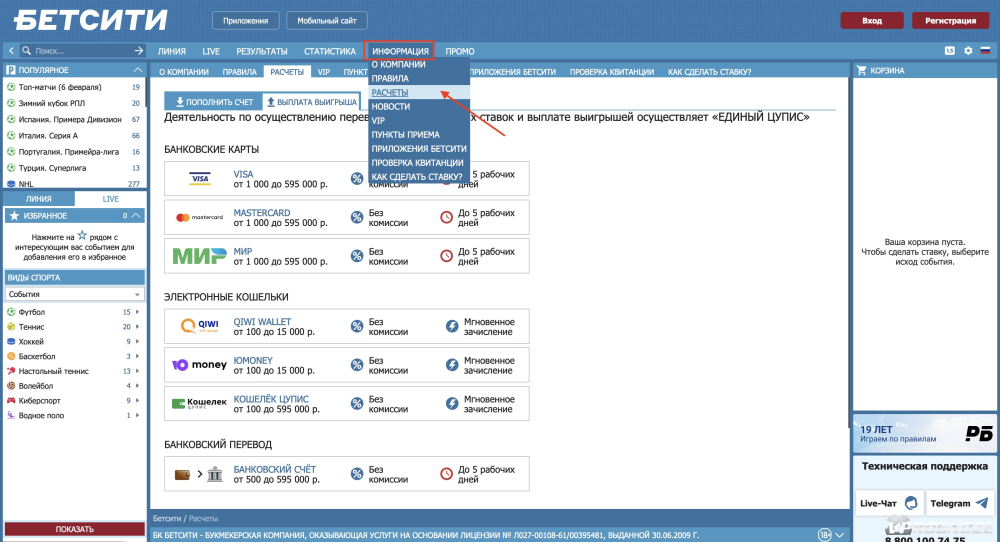
Task: Click gamepad icon next to Киберспорт
Action: (x=11, y=400)
